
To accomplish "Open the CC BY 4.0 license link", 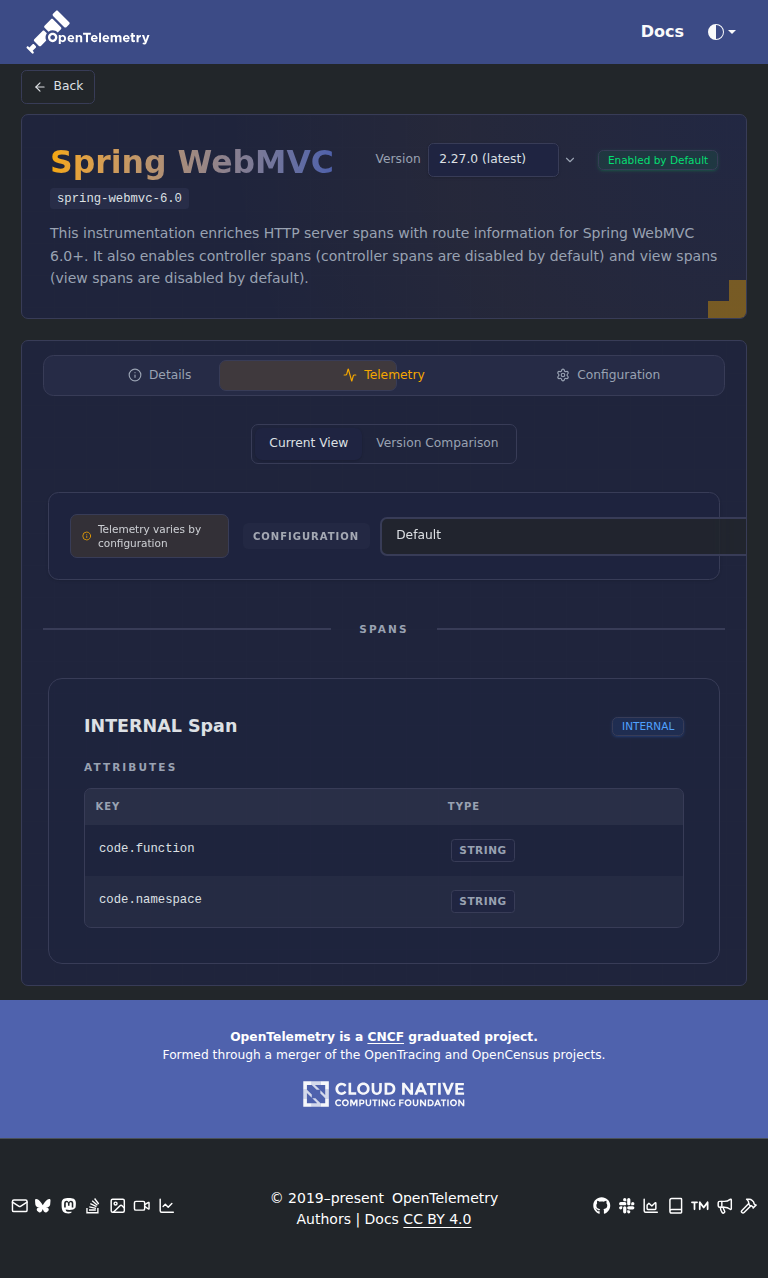I will (x=437, y=1220).
